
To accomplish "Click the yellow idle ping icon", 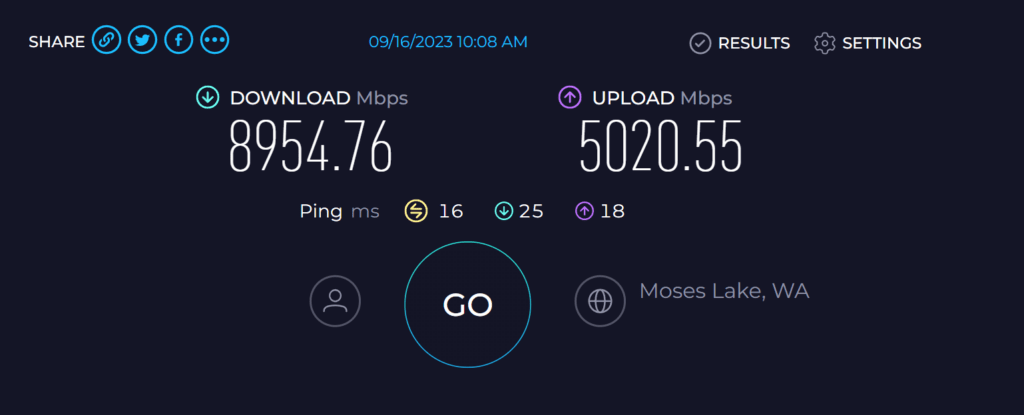I will point(416,211).
